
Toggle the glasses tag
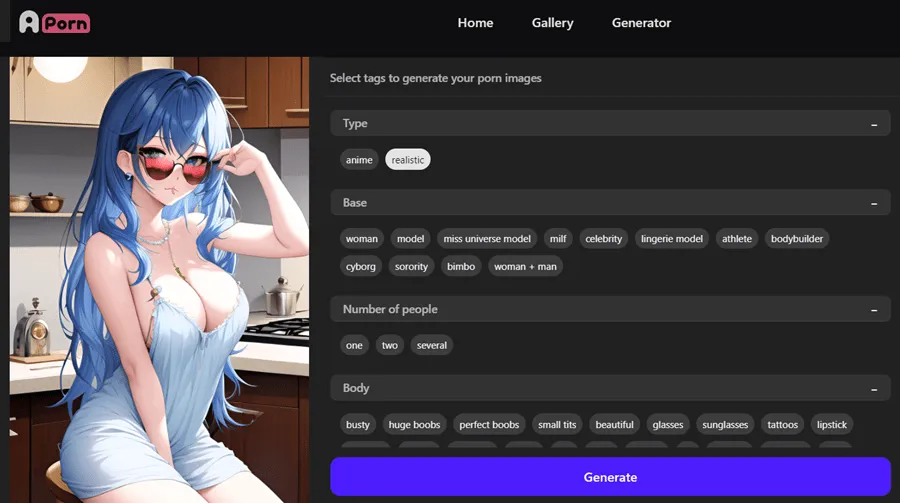668,424
